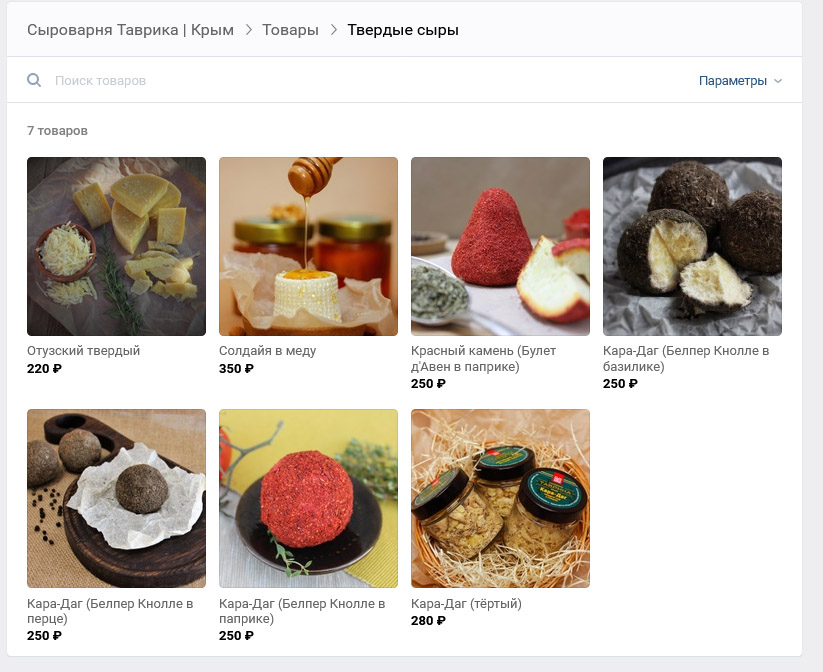Image resolution: width=823 pixels, height=672 pixels.
Task: Go to Сыроварня Таврика | Крым breadcrumb
Action: pos(131,30)
